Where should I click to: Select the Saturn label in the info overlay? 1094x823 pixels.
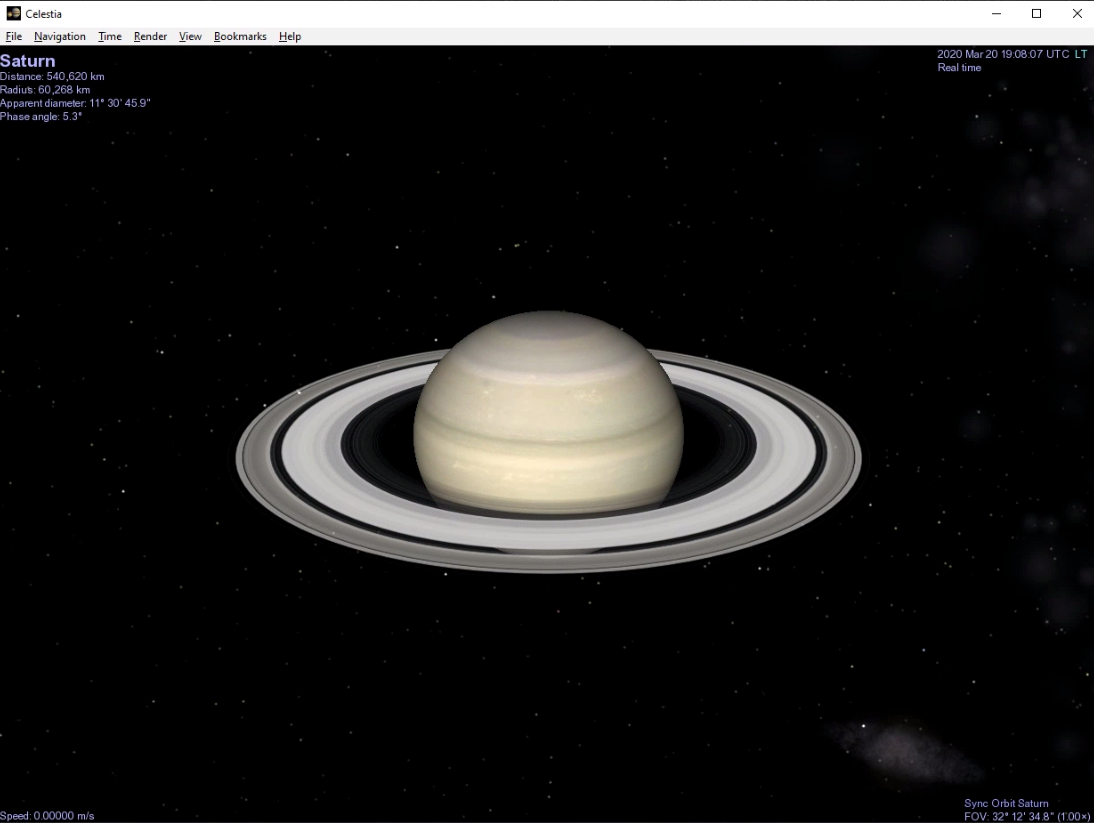point(27,61)
